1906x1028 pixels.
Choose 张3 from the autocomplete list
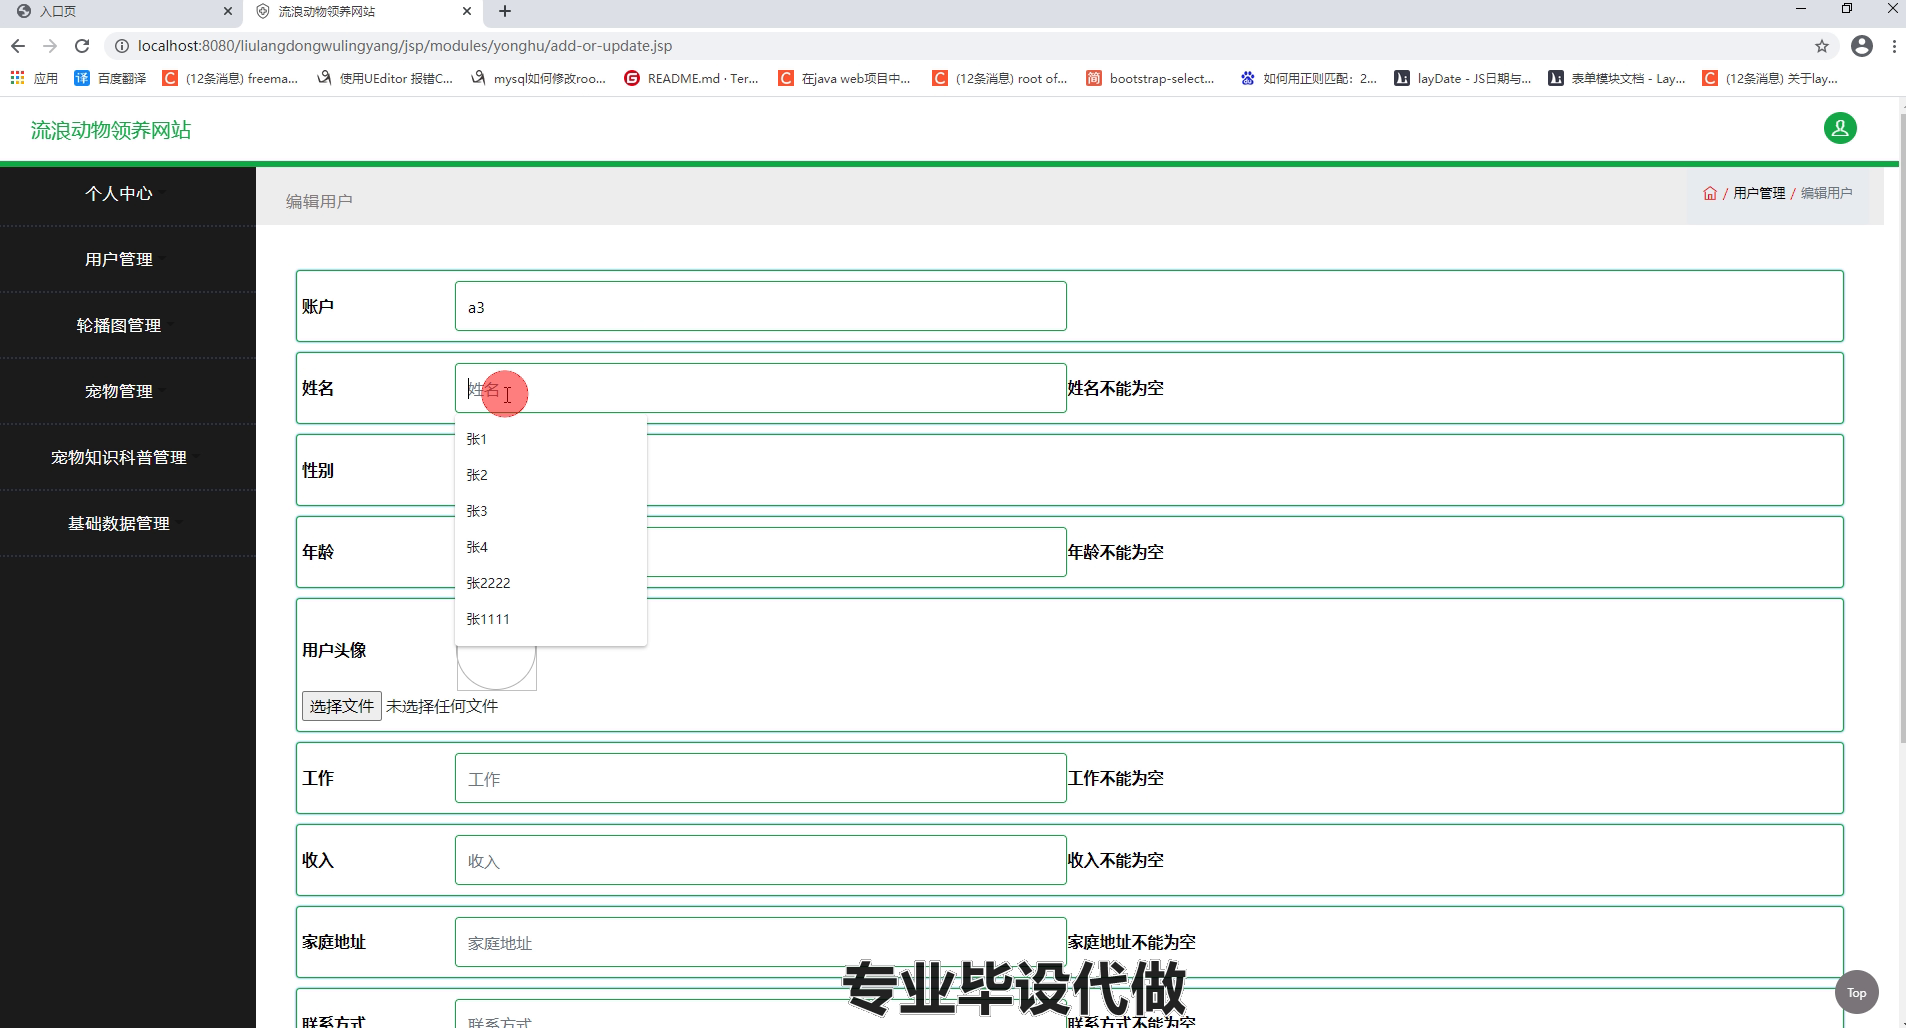pos(550,511)
